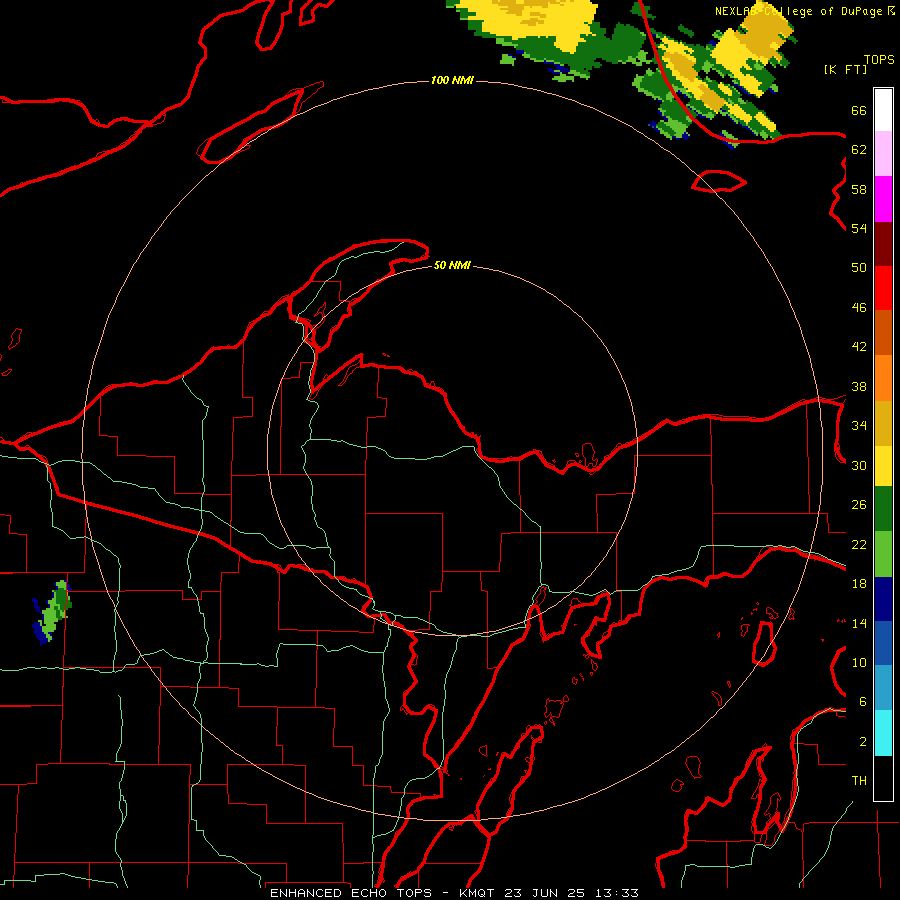Click the magenta legend swatch
The height and width of the screenshot is (900, 900).
883,199
